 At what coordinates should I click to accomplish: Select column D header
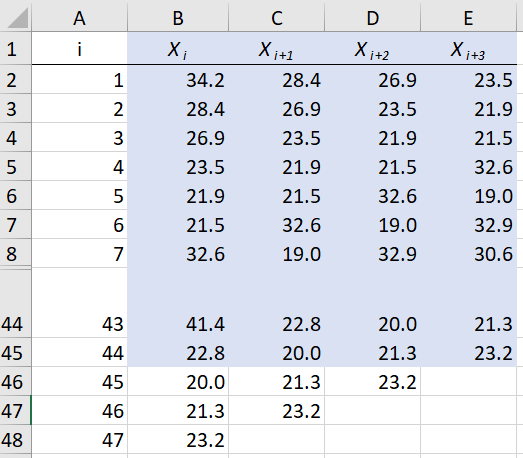point(373,18)
